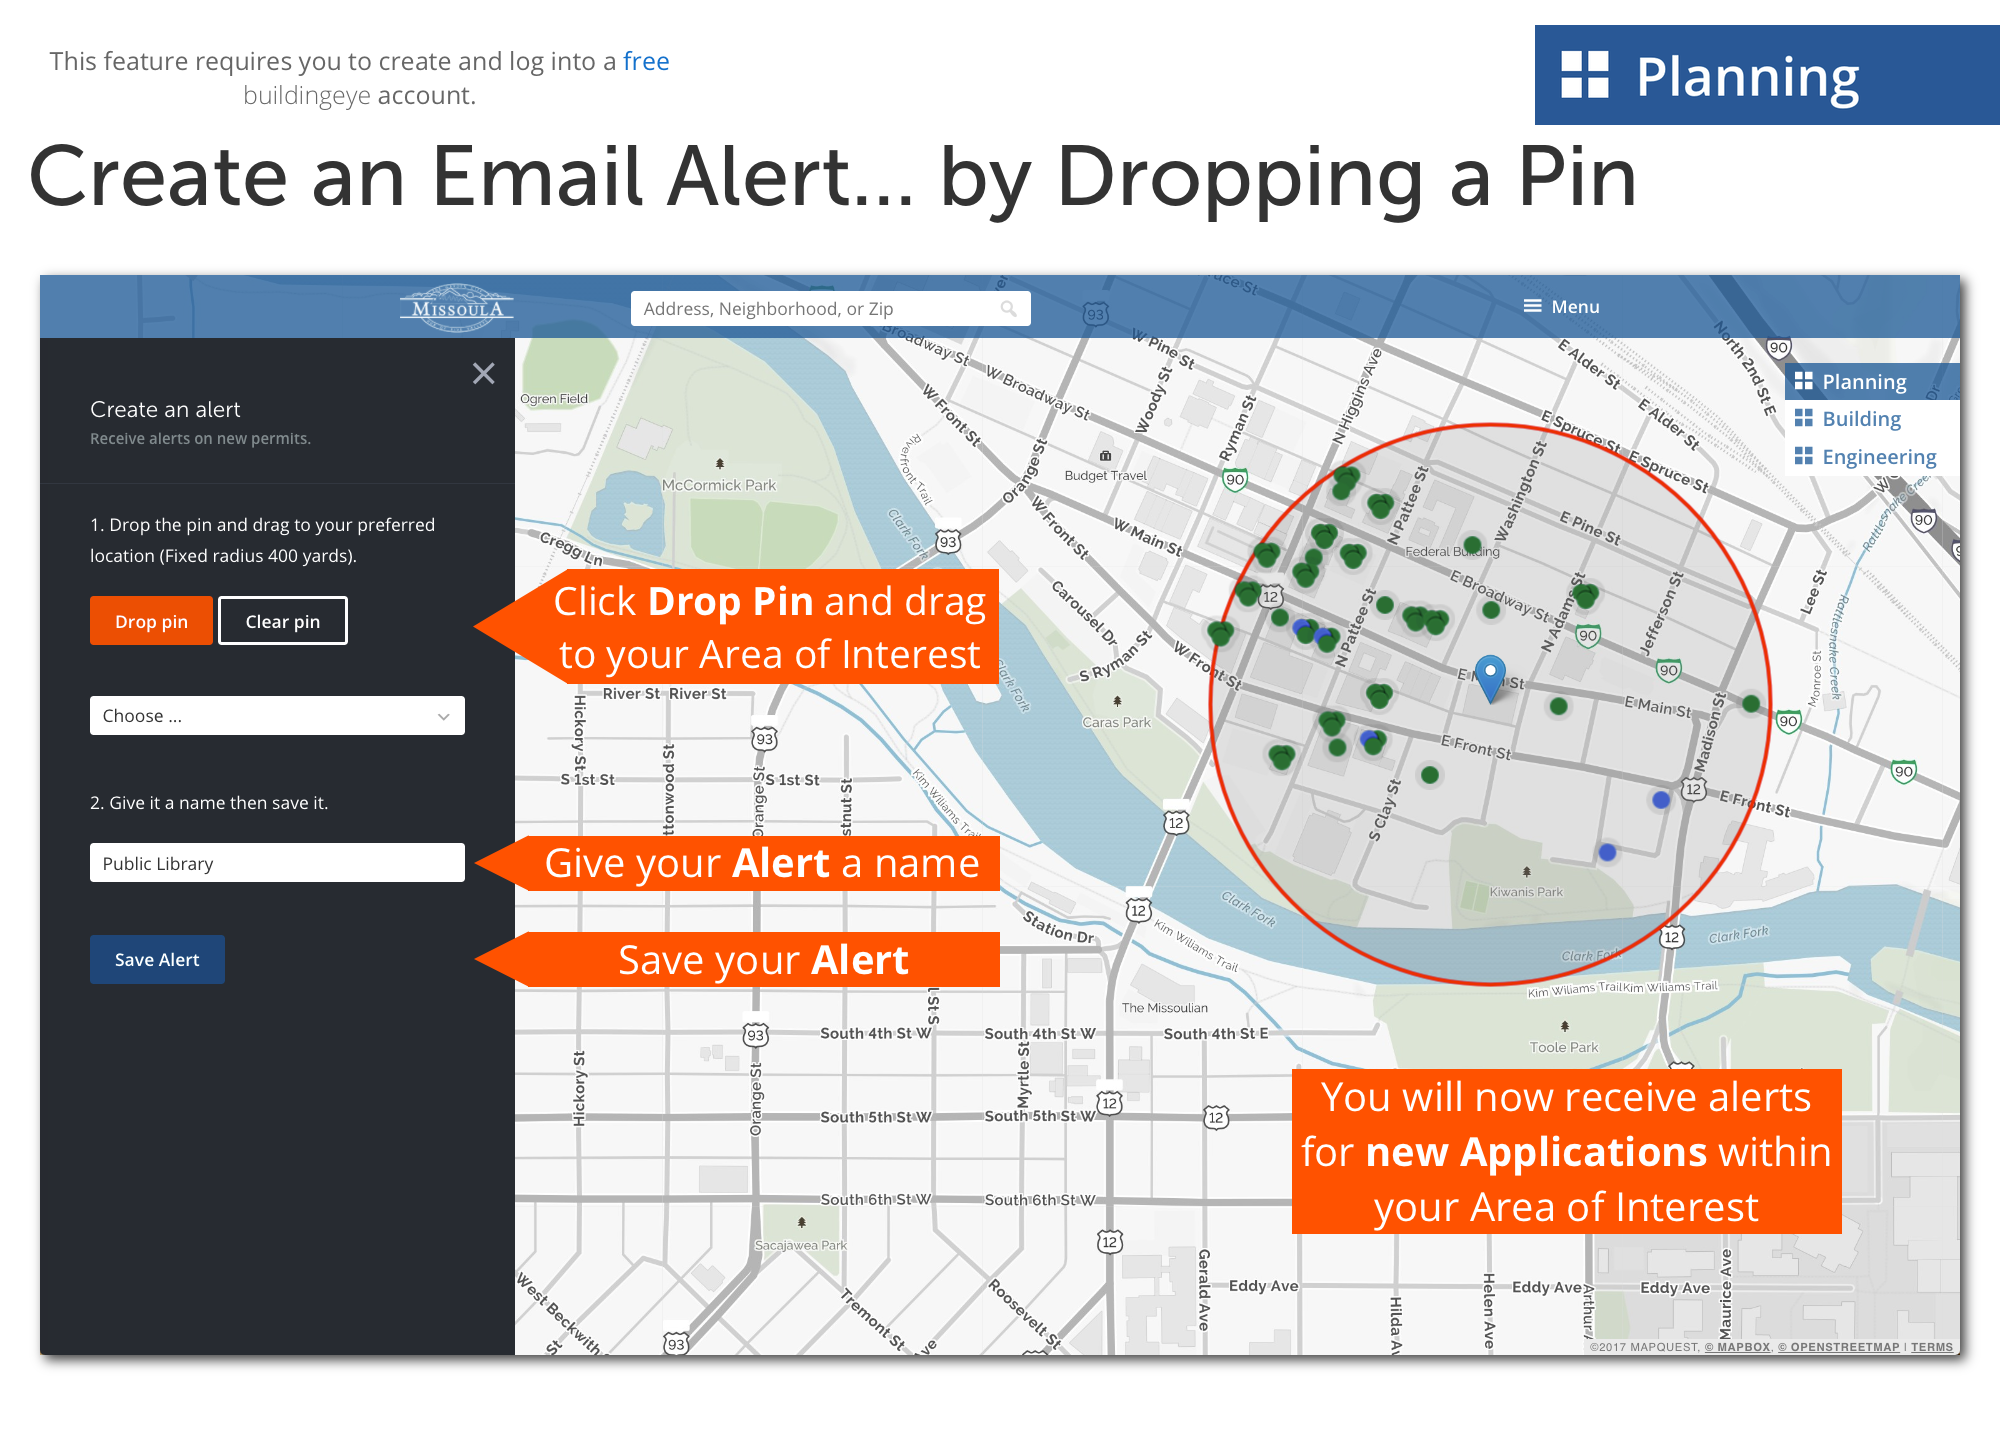Click the MAPBOX attribution link
The image size is (2000, 1430).
[x=1737, y=1347]
